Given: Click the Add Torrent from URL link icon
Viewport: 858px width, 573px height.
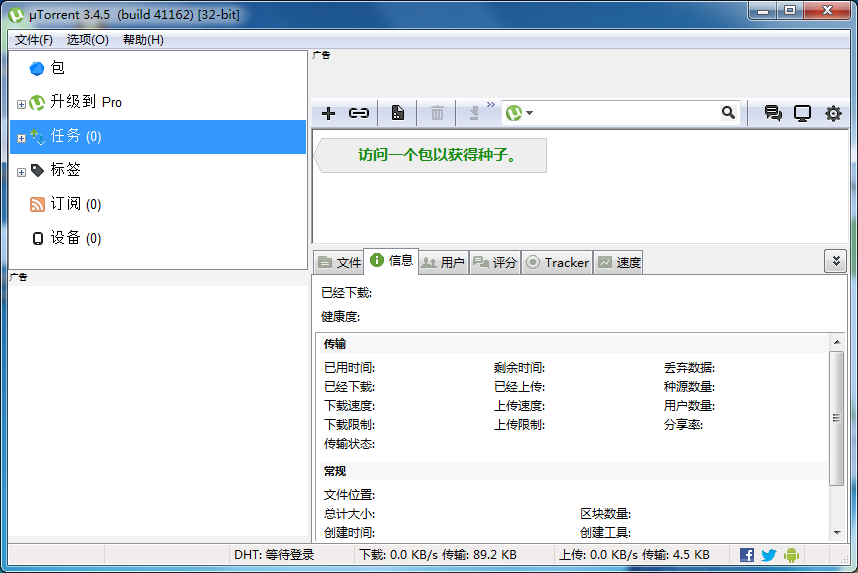Looking at the screenshot, I should [x=358, y=113].
